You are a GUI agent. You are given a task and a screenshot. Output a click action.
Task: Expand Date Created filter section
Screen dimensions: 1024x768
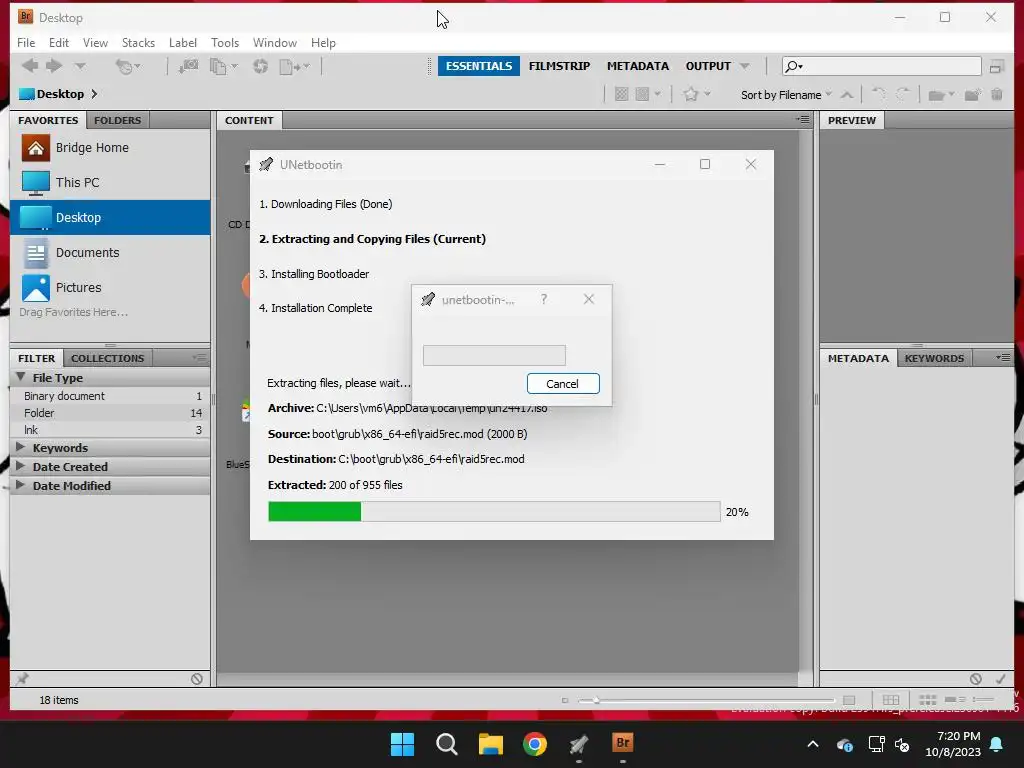[x=20, y=466]
